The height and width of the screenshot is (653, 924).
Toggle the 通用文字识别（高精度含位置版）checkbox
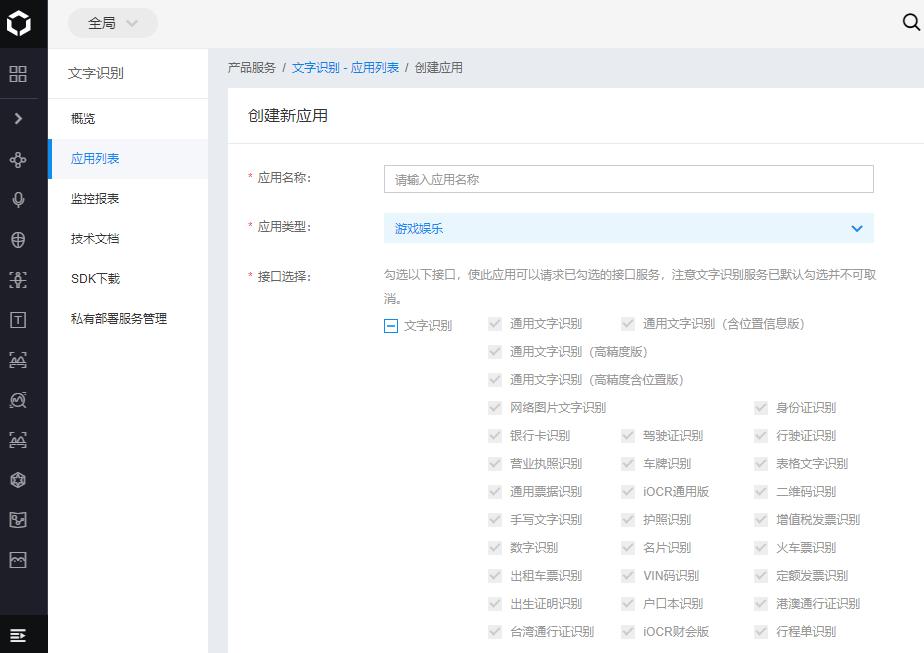click(495, 380)
